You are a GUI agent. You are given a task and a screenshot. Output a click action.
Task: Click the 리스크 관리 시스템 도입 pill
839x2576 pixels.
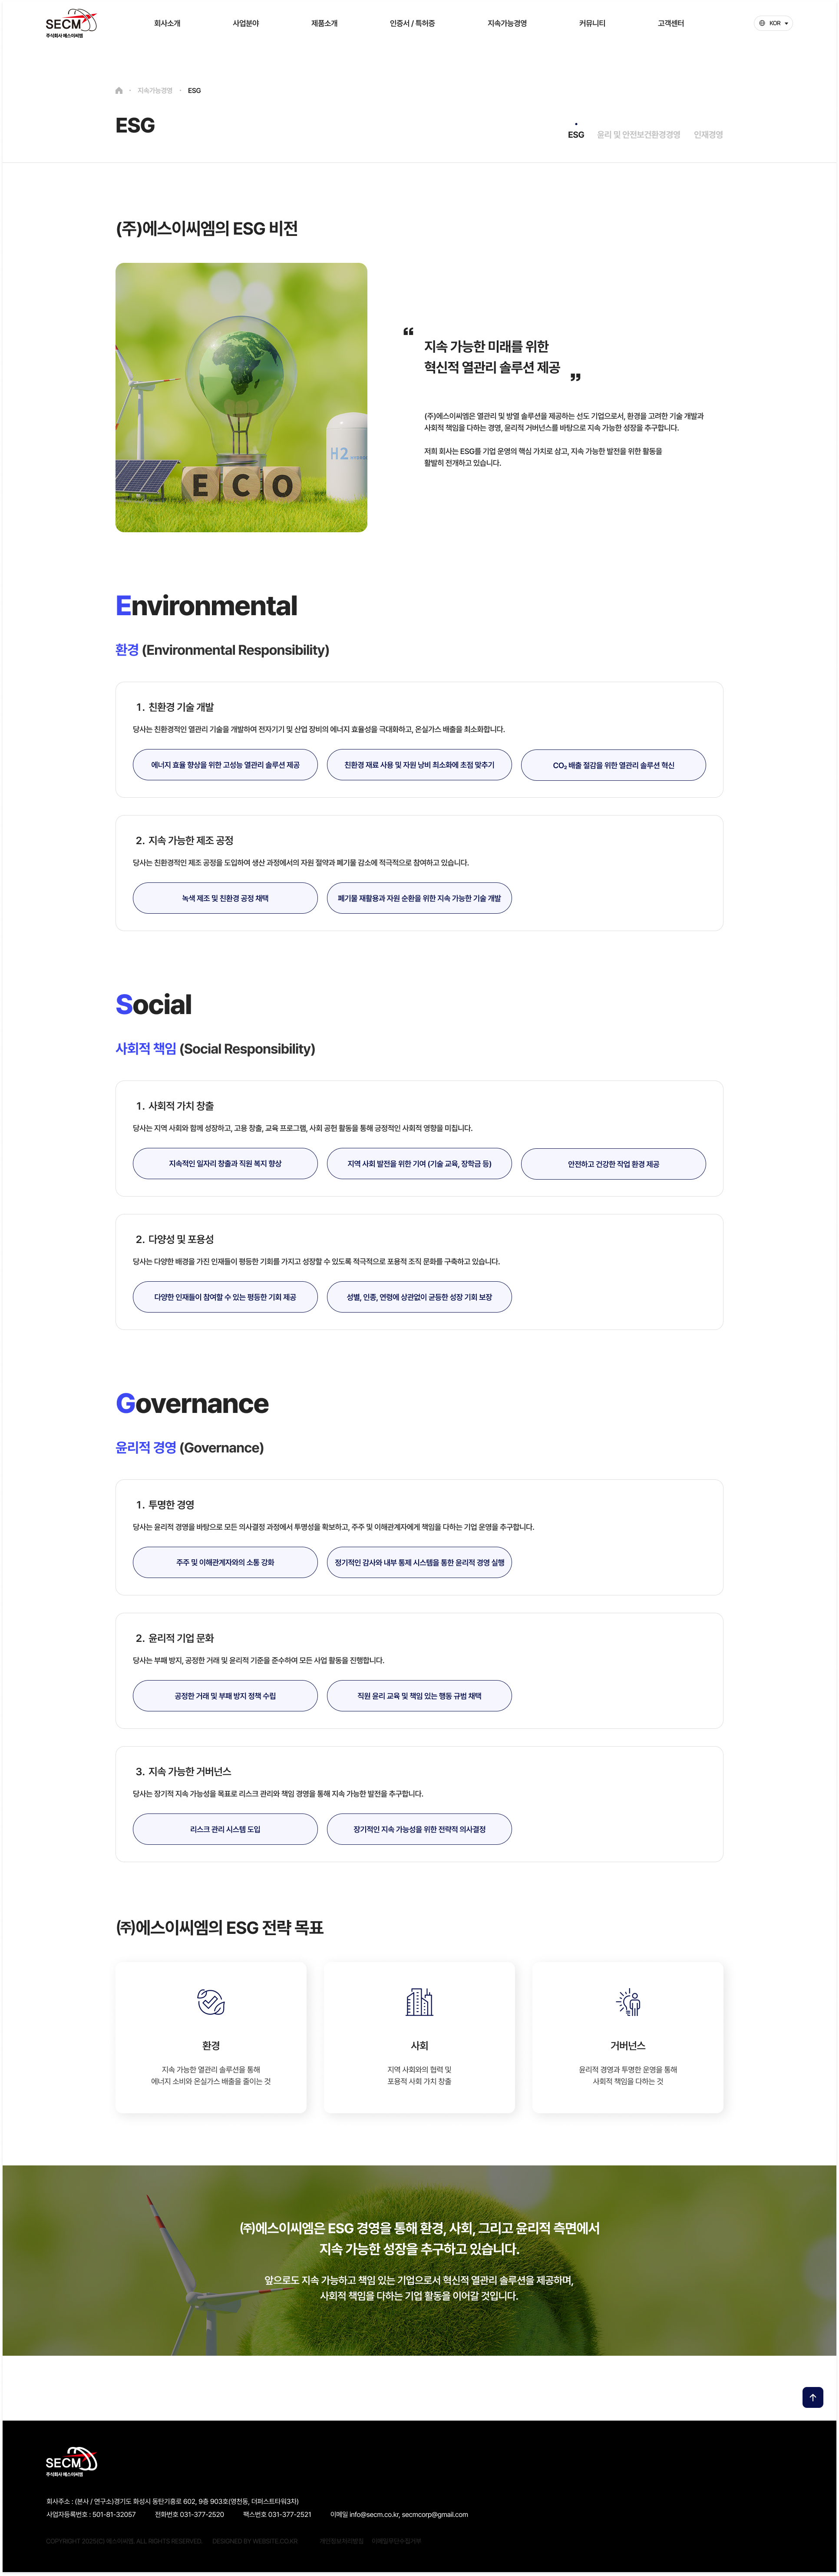click(225, 1829)
